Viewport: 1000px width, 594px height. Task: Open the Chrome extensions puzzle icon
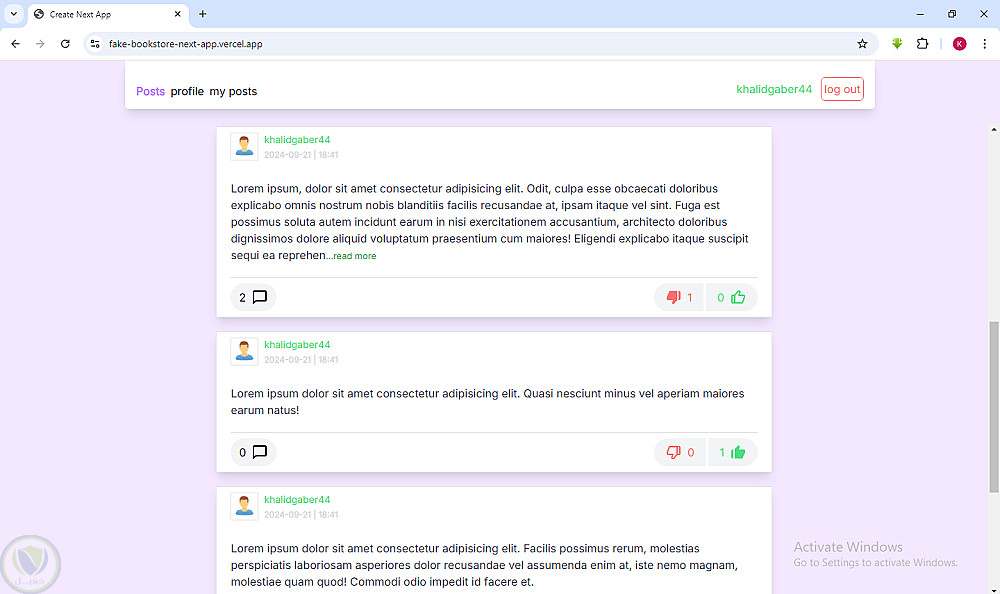pyautogui.click(x=922, y=44)
